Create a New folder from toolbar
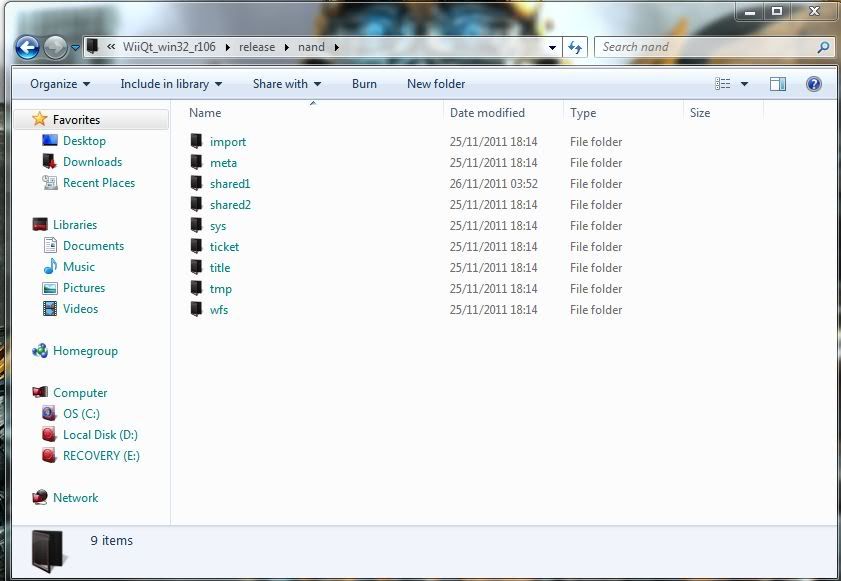 (436, 84)
